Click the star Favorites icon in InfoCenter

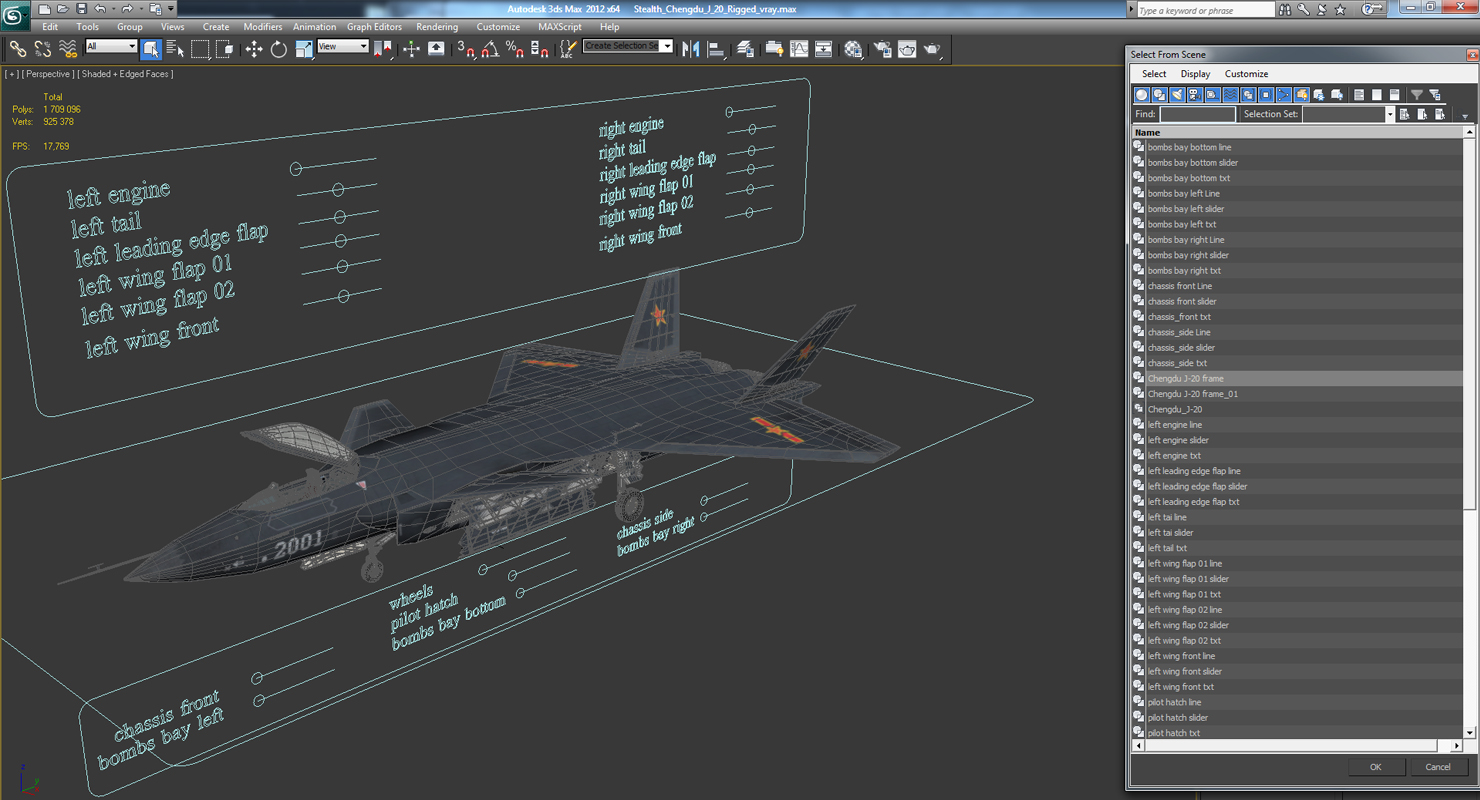point(1340,9)
